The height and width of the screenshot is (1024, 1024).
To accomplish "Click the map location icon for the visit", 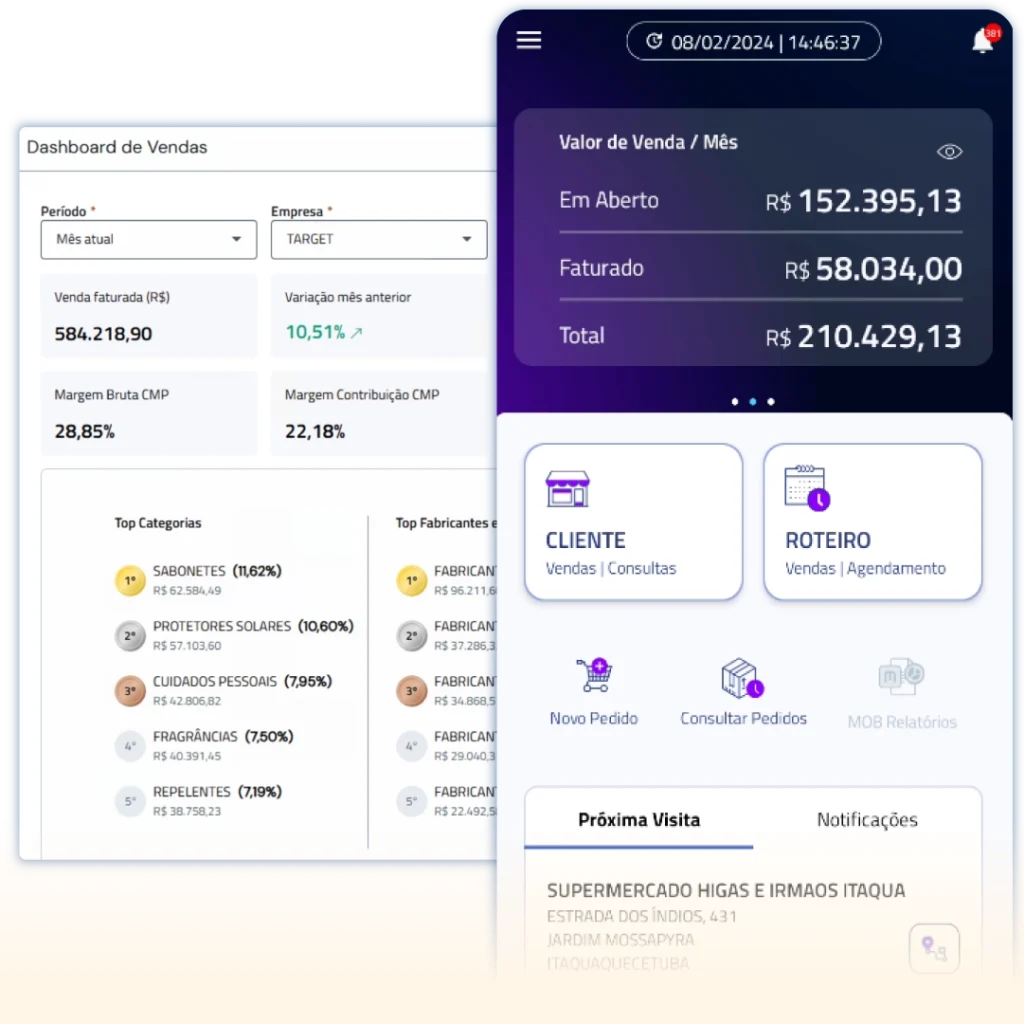I will 934,947.
